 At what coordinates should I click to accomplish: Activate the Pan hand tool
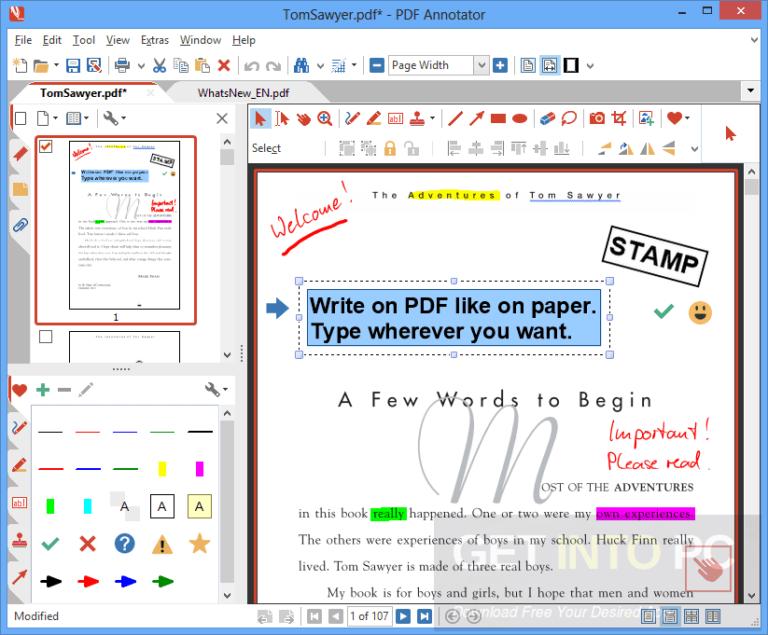tap(303, 119)
